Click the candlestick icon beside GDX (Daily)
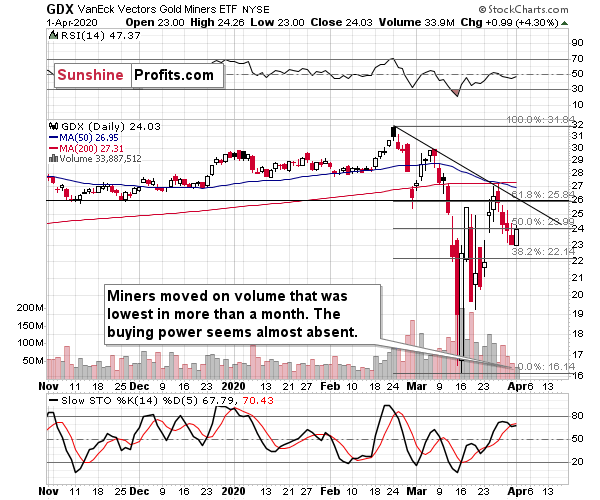This screenshot has height=500, width=600. (x=53, y=126)
